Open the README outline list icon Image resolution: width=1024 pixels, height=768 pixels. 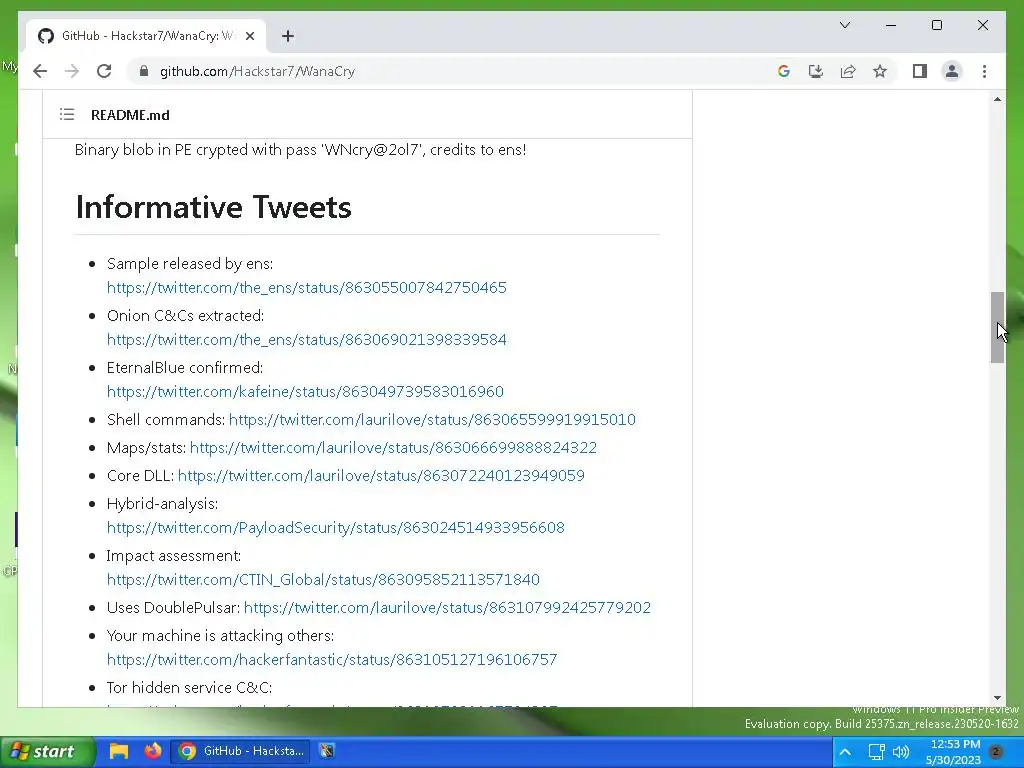tap(67, 114)
